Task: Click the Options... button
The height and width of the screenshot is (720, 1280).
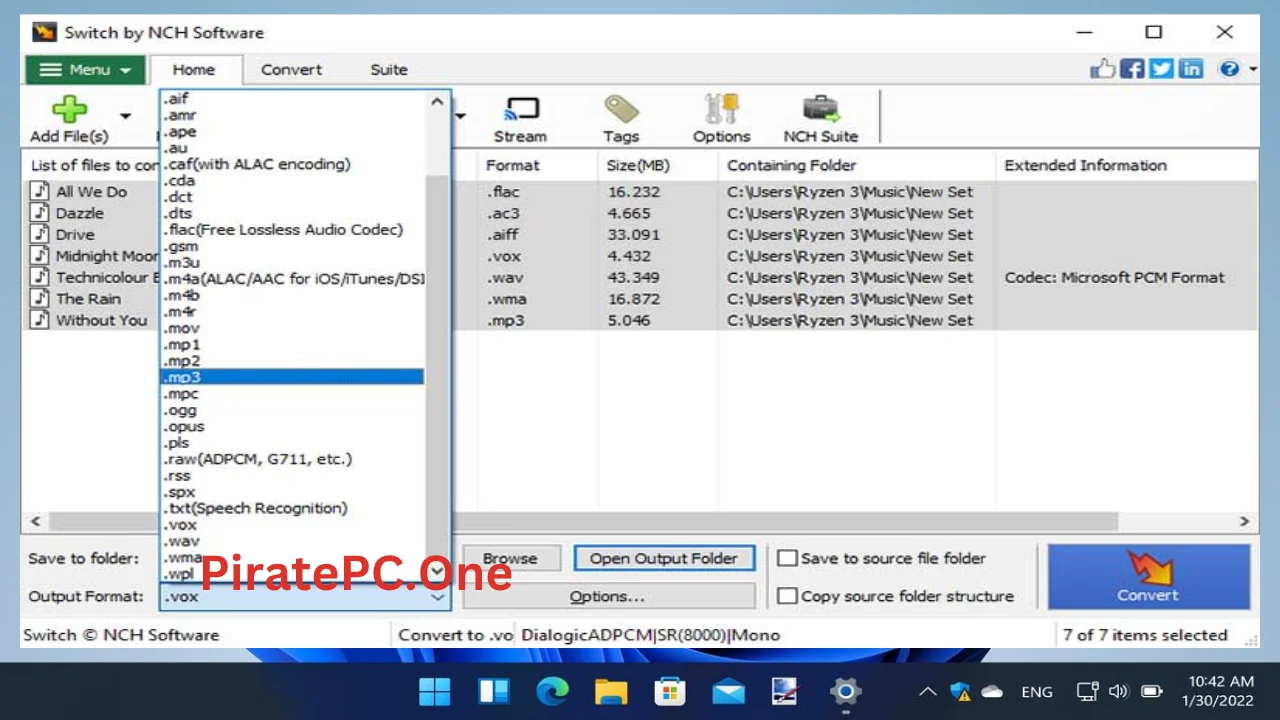Action: pos(607,597)
